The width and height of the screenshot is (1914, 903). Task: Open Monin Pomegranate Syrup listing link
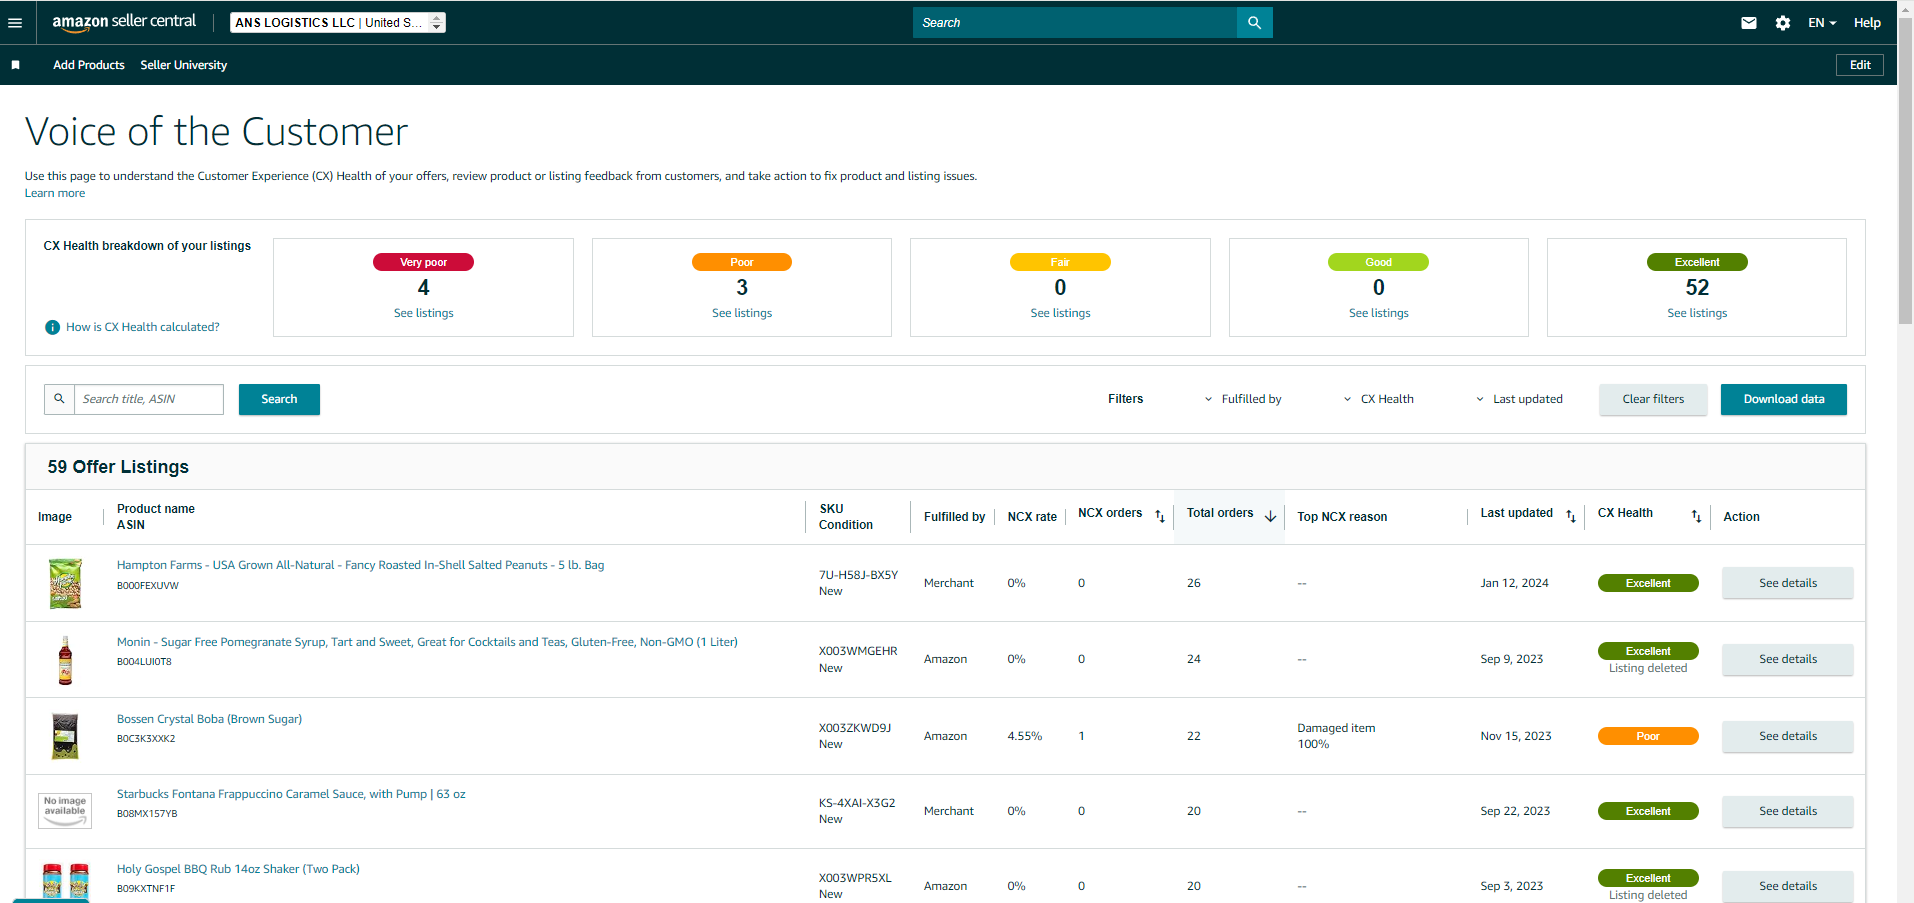(427, 642)
